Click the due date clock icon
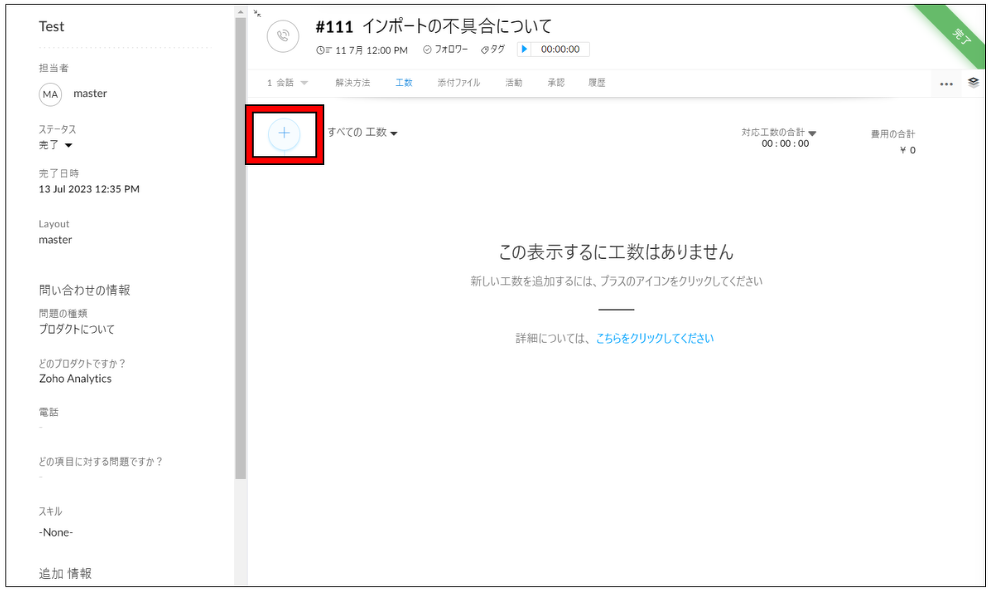This screenshot has height=592, width=988. click(x=323, y=50)
